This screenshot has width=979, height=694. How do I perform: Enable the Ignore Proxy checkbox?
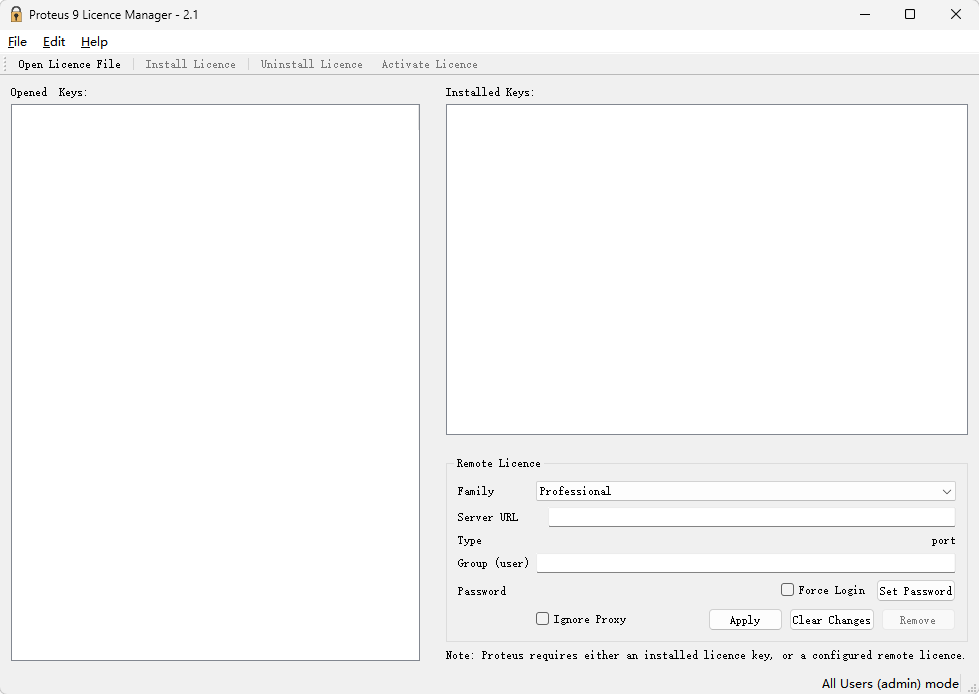[543, 618]
